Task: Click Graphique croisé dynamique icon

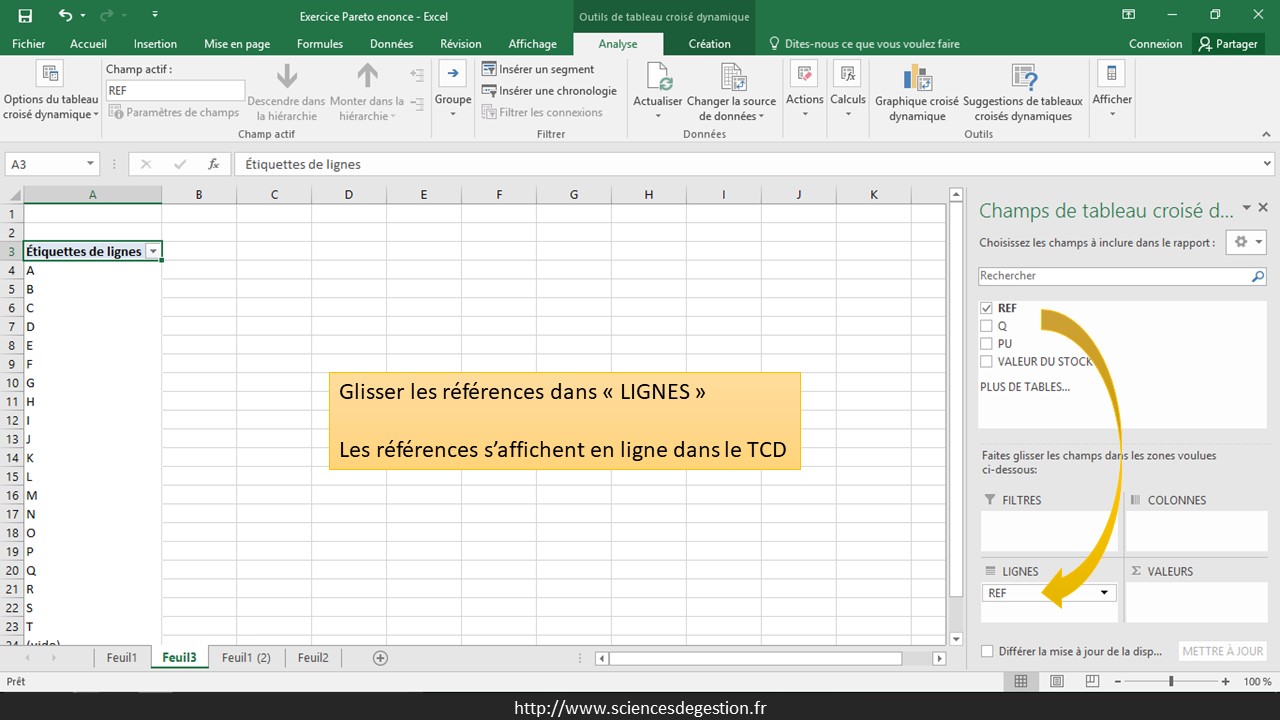Action: pyautogui.click(x=916, y=77)
